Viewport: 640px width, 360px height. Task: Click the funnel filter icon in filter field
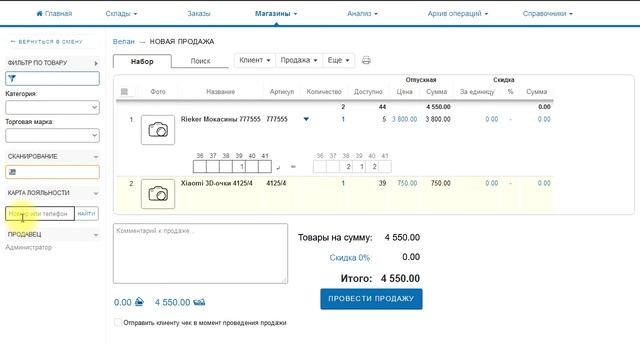click(12, 78)
